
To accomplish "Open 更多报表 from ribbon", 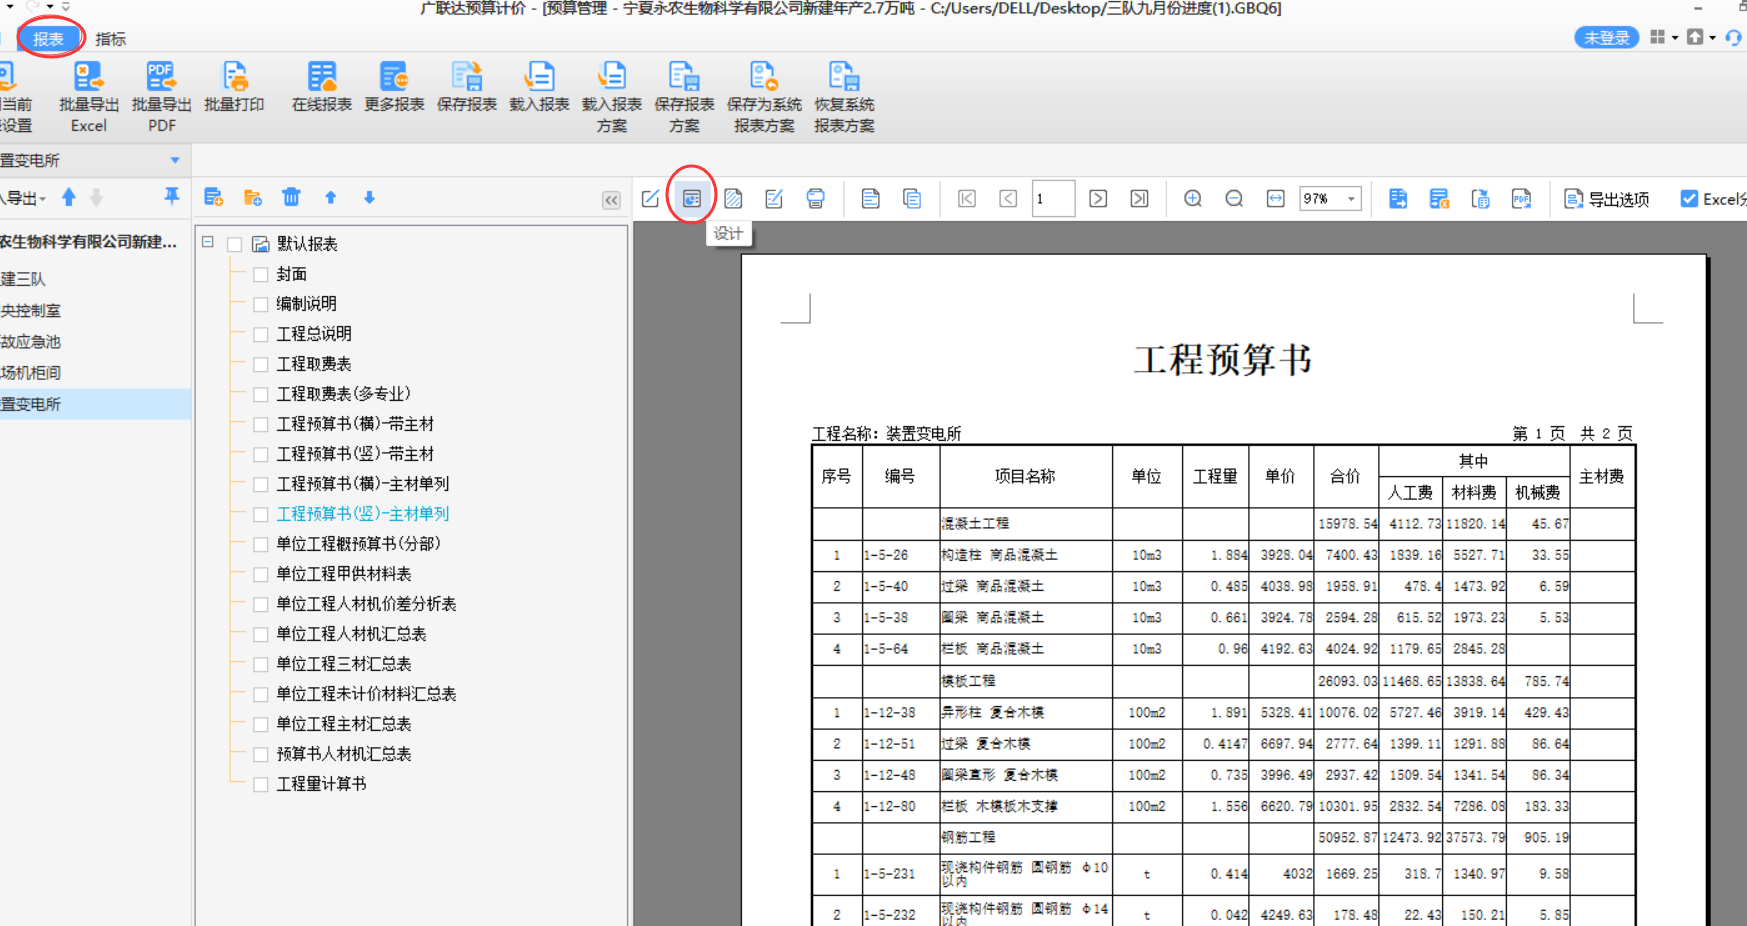I will click(x=394, y=87).
